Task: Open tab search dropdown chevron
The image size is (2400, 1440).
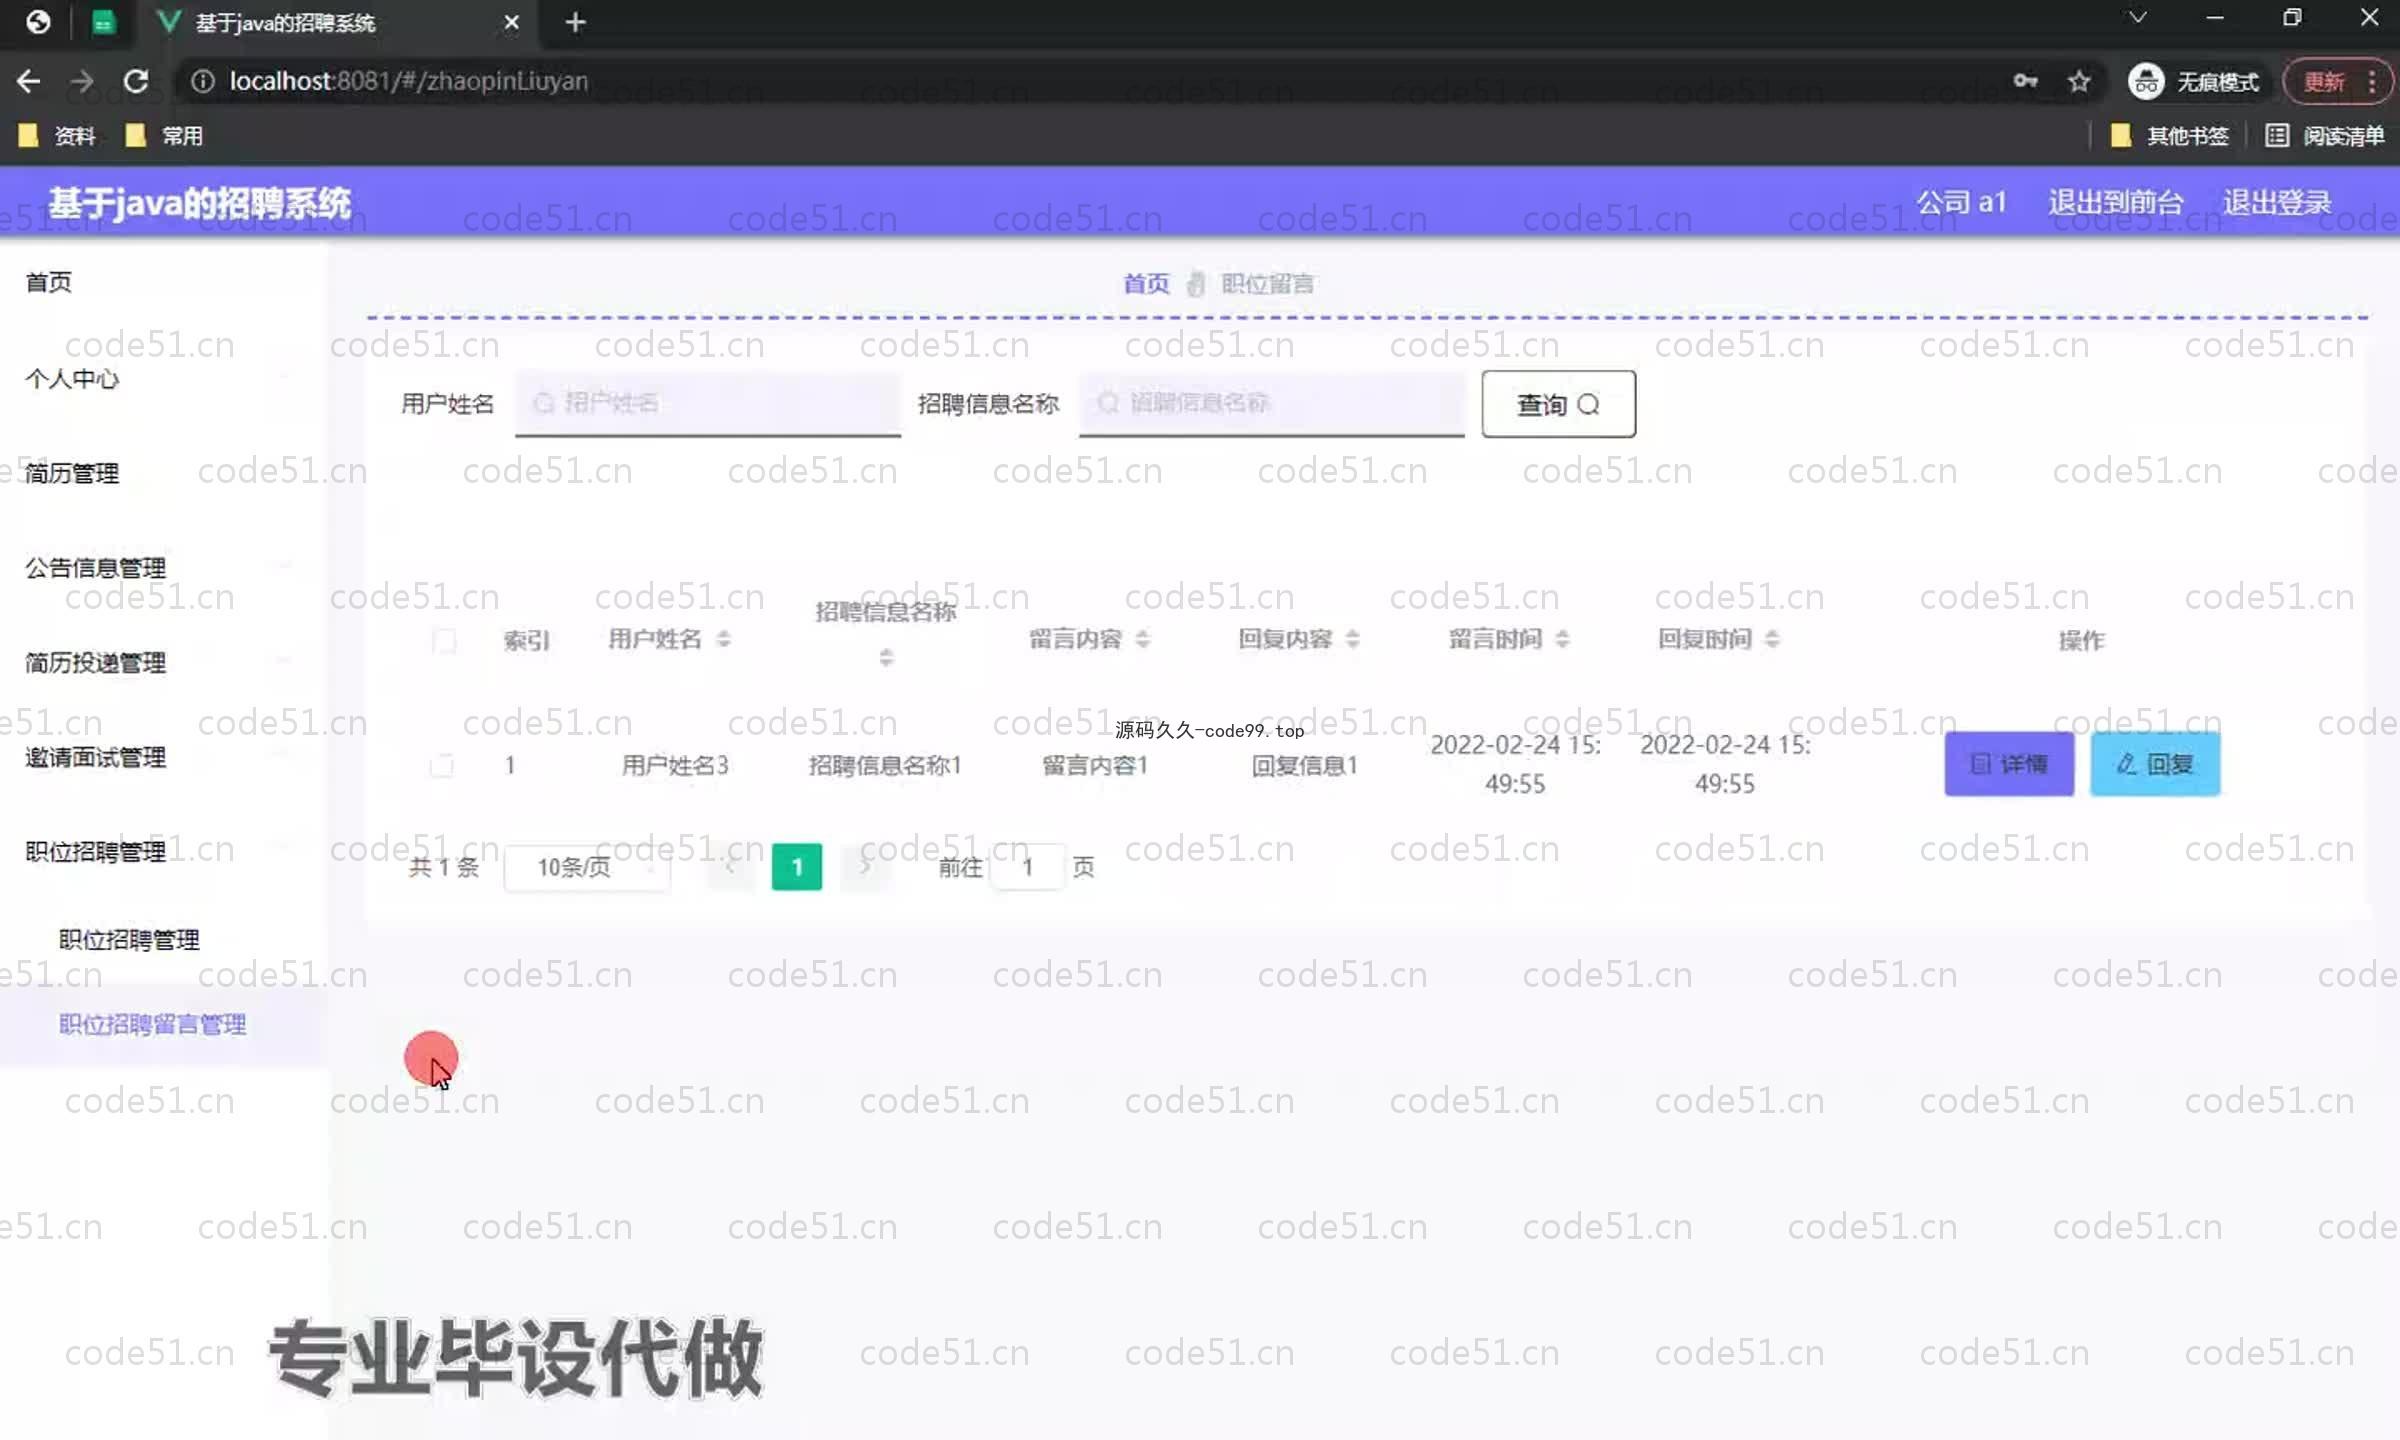Action: point(2138,18)
